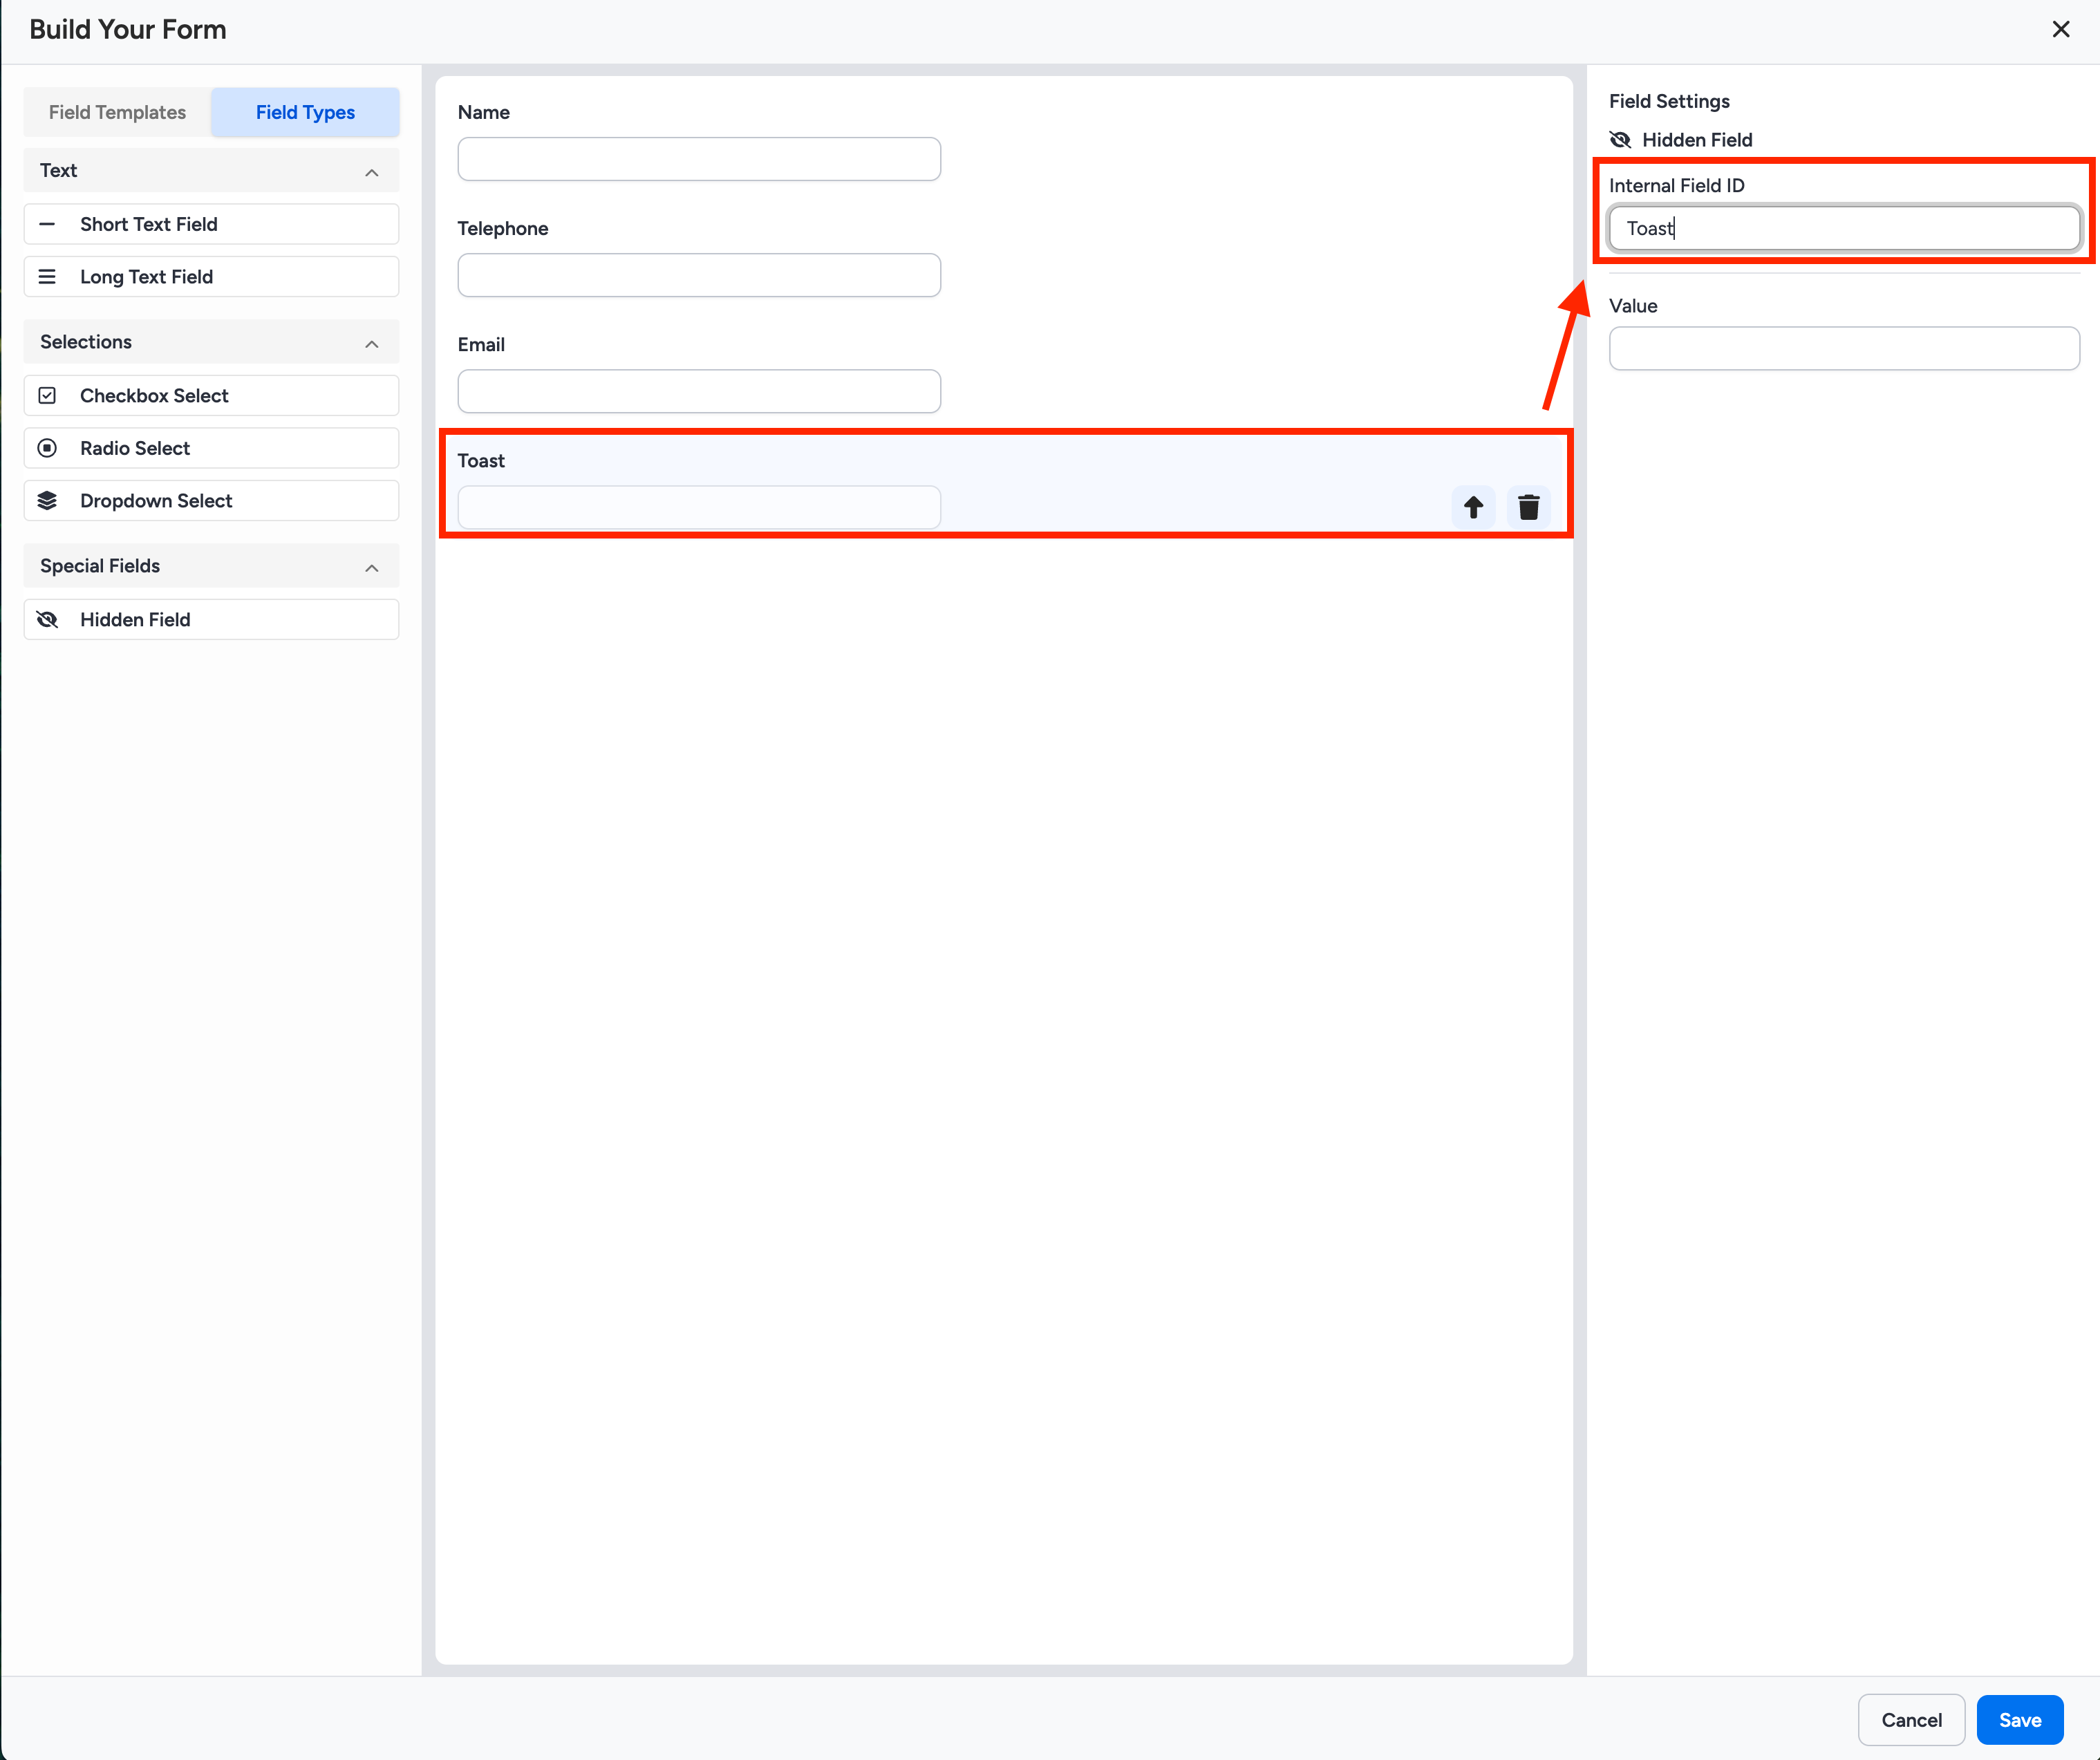Image resolution: width=2100 pixels, height=1760 pixels.
Task: Add a Short Text Field
Action: pos(211,224)
